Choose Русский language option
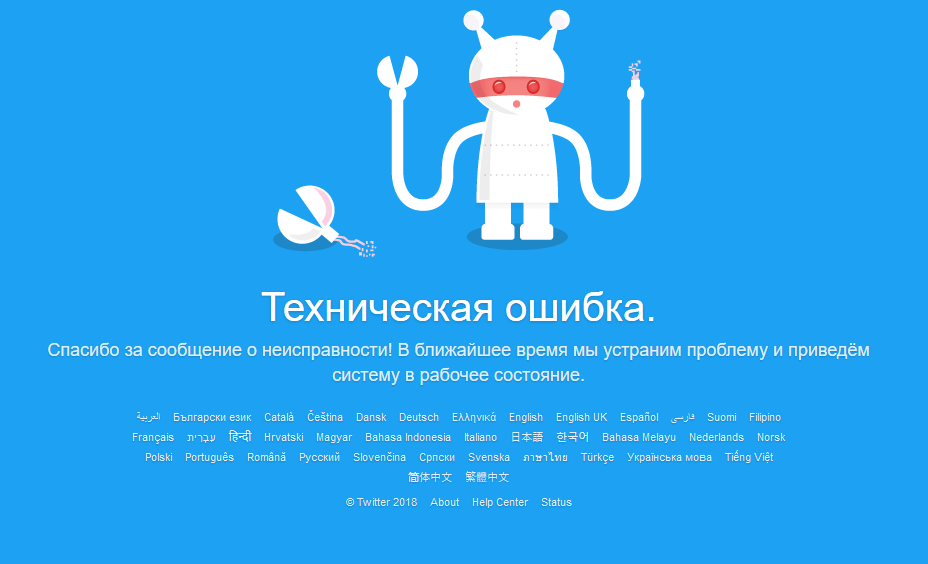928x564 pixels. [x=319, y=457]
